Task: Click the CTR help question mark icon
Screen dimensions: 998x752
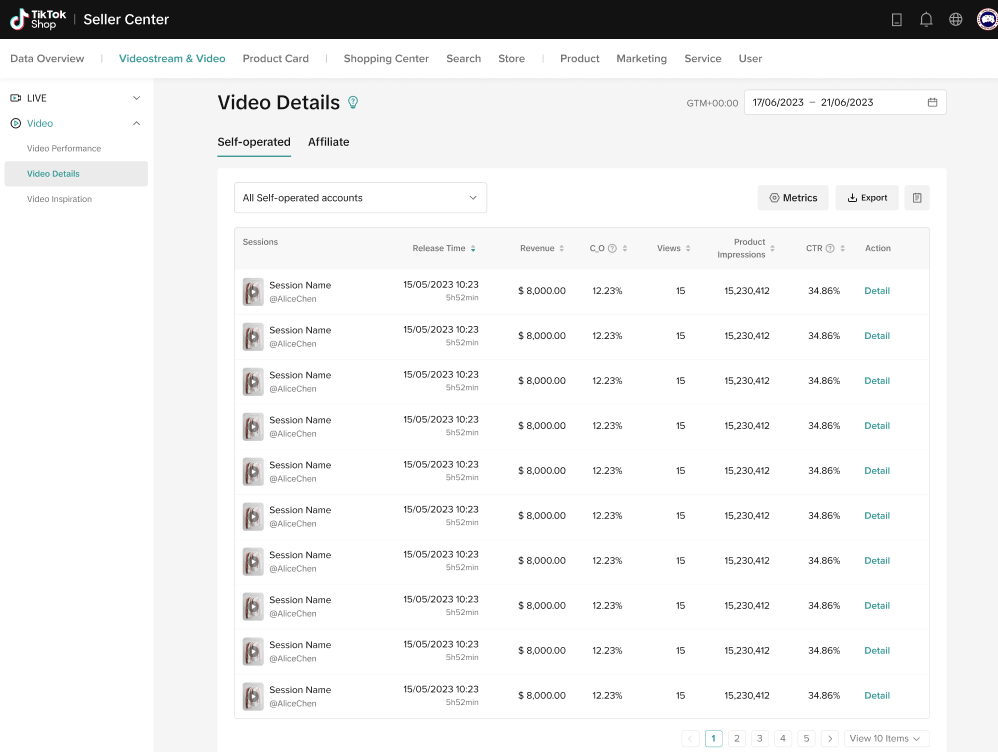Action: click(x=830, y=249)
